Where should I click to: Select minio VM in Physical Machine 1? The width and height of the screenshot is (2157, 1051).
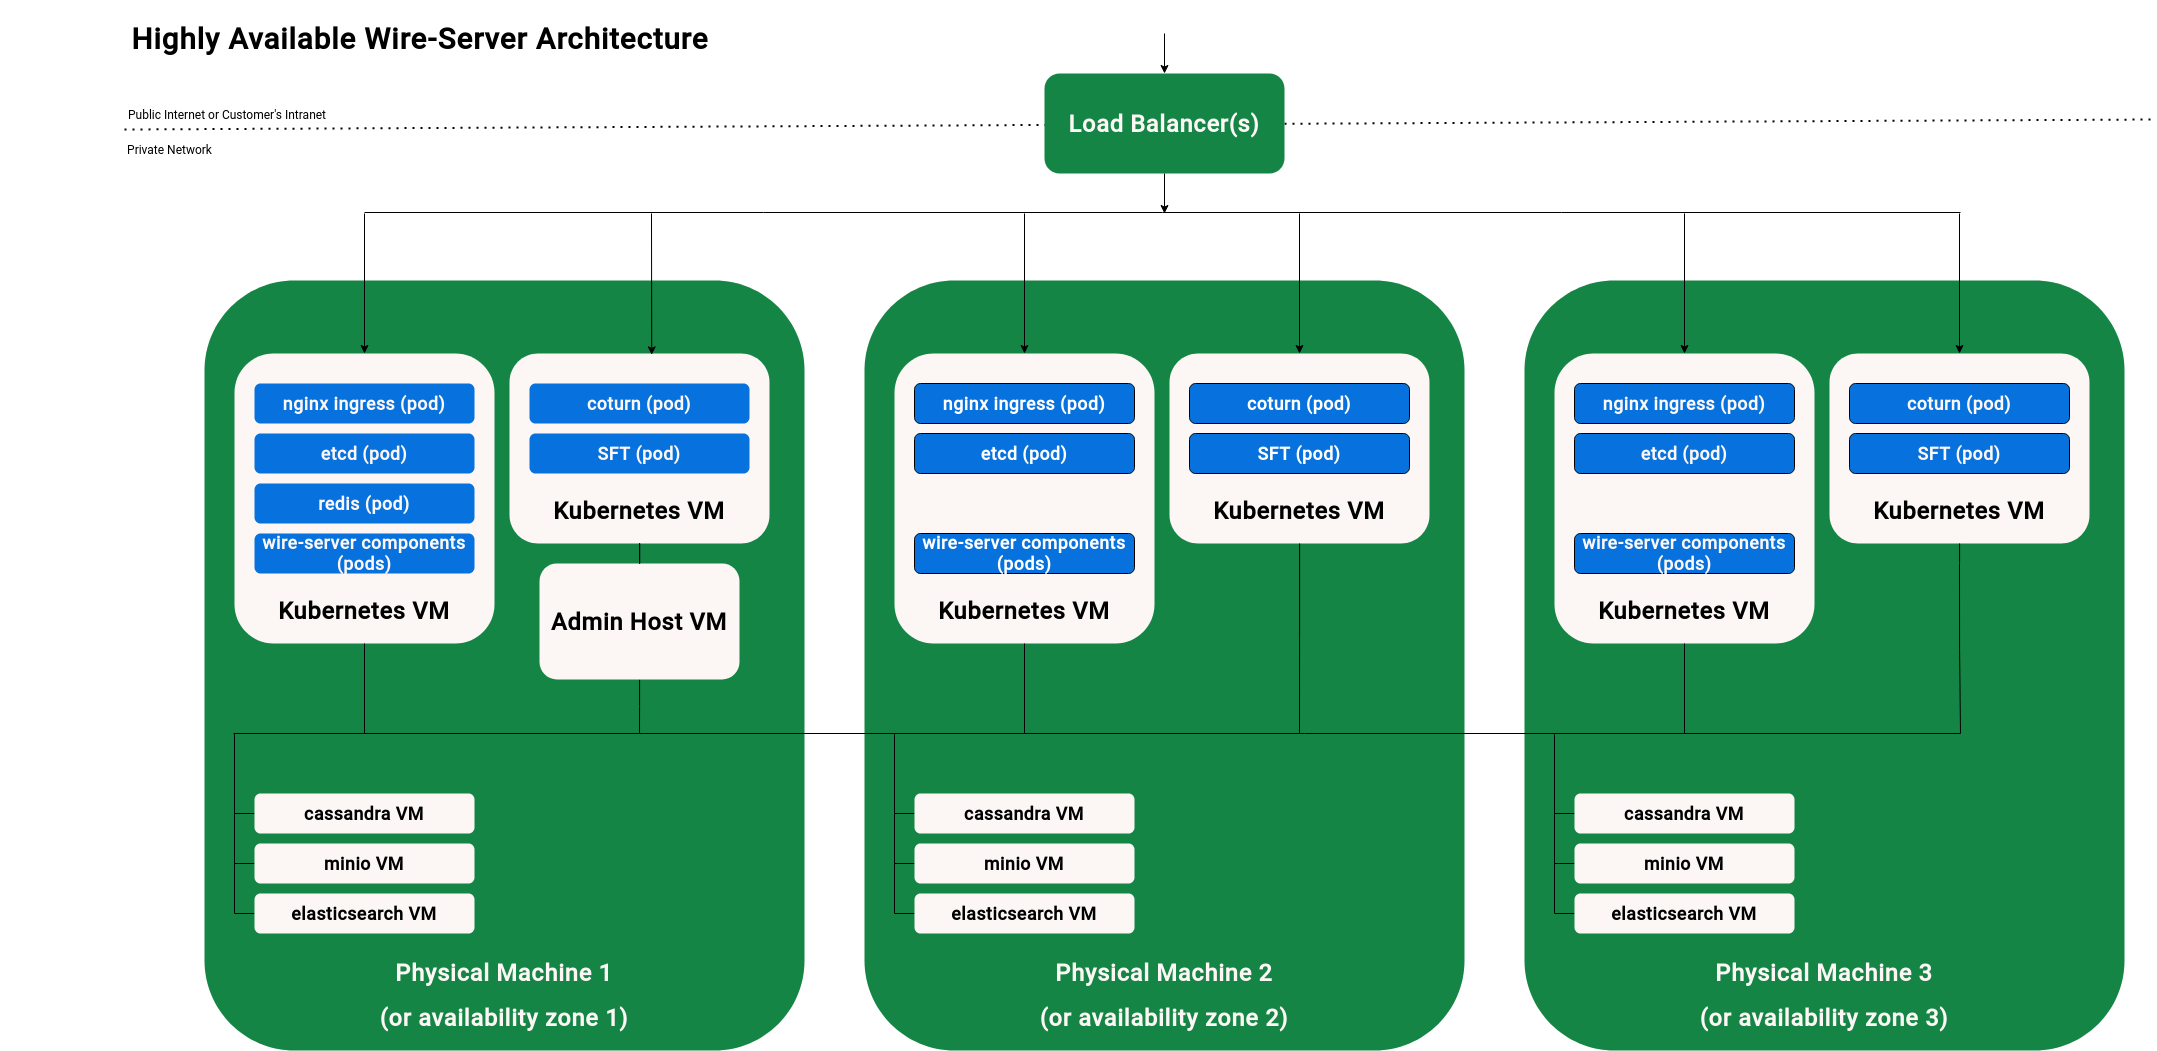[364, 863]
